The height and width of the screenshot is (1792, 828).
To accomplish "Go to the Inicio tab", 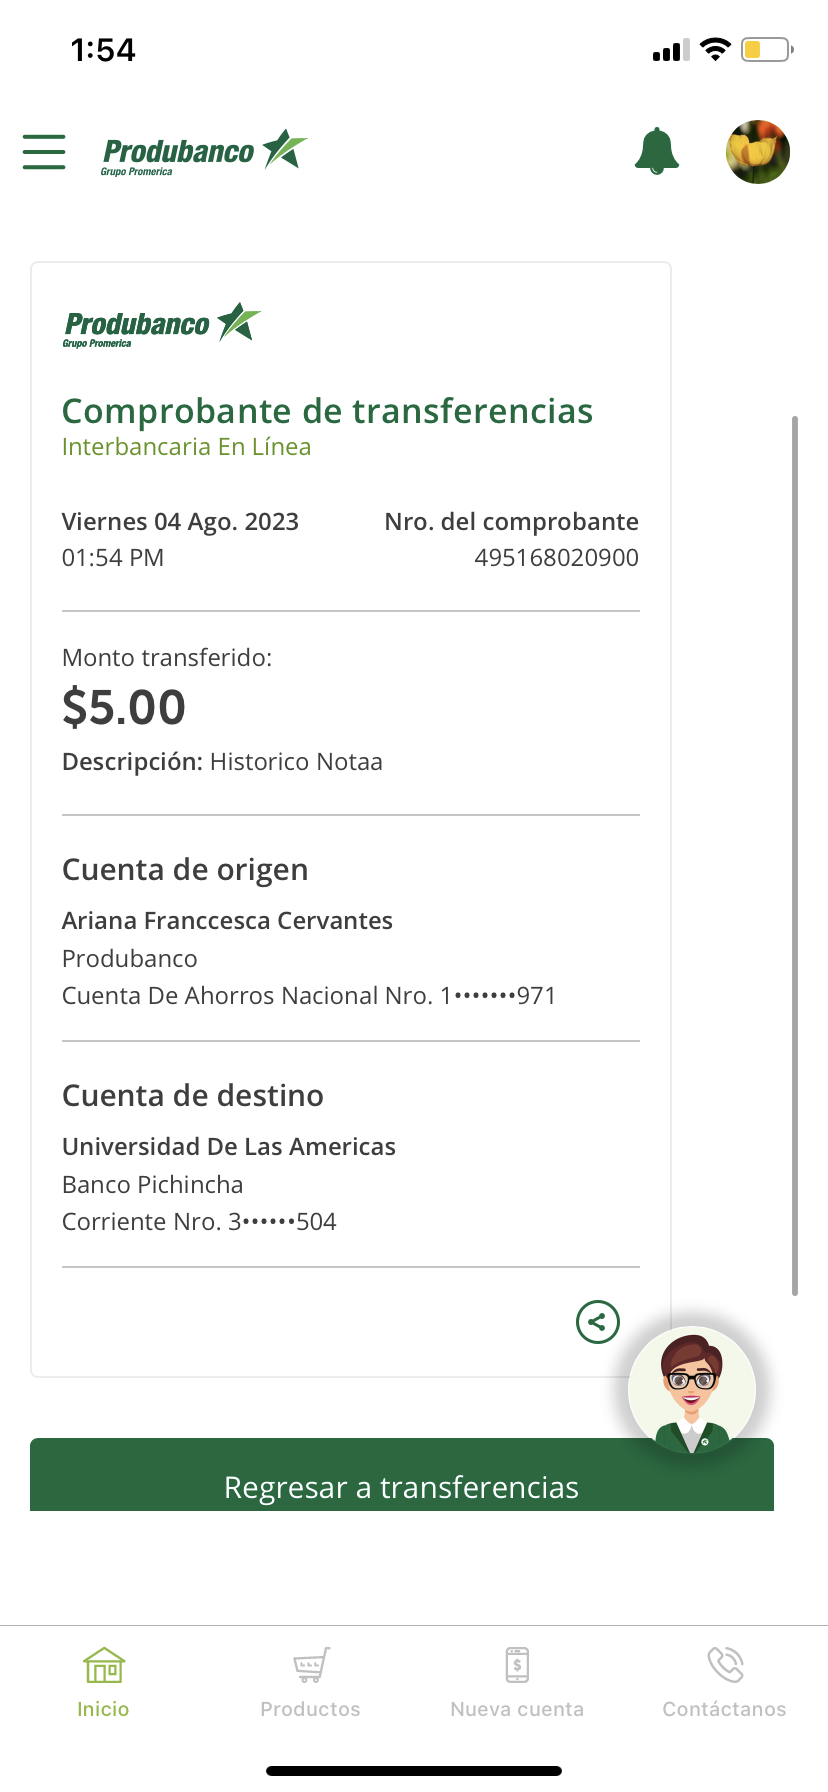I will point(104,1682).
